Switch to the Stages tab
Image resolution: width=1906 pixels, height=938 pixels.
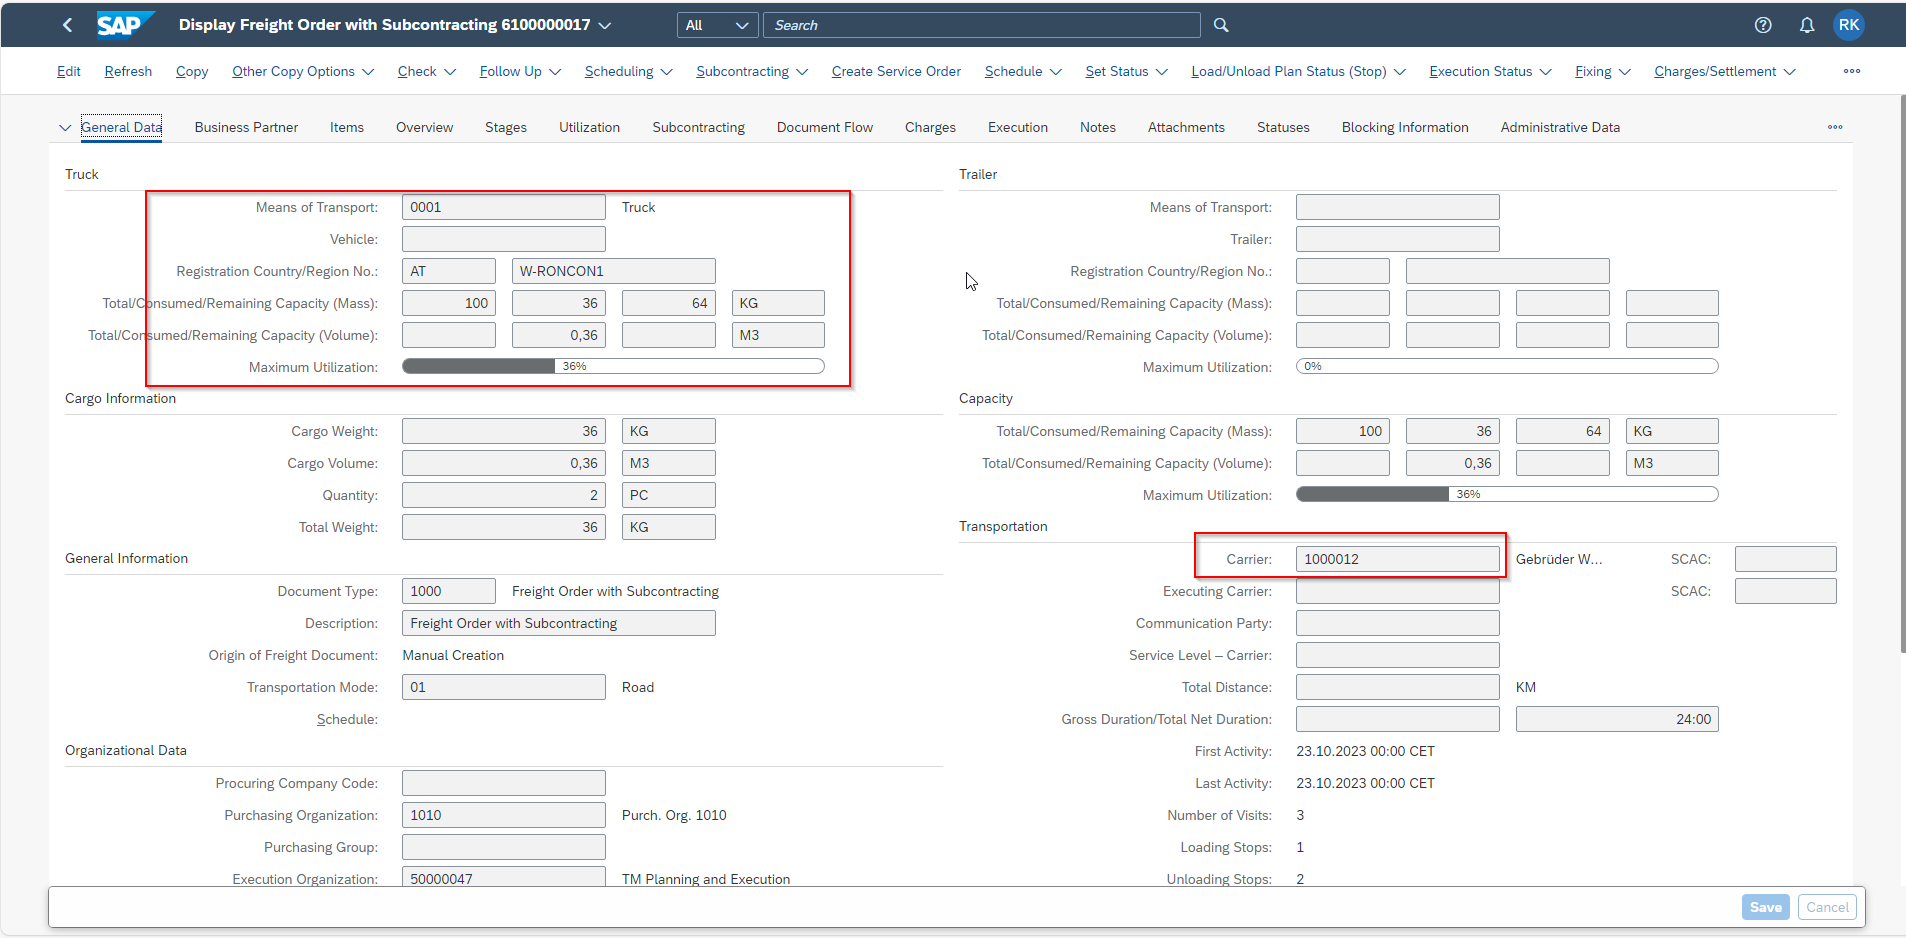point(506,127)
